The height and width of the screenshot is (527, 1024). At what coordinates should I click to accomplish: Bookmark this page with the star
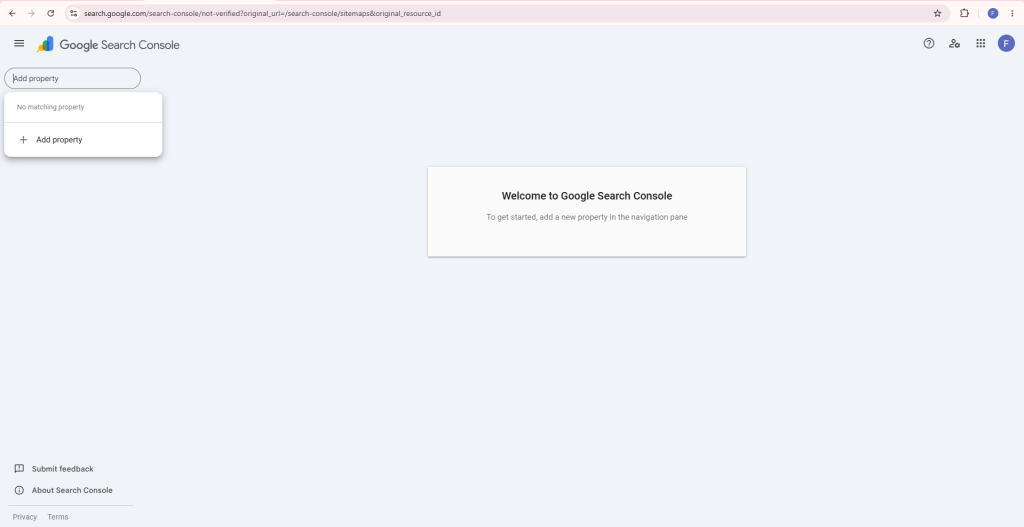[937, 13]
